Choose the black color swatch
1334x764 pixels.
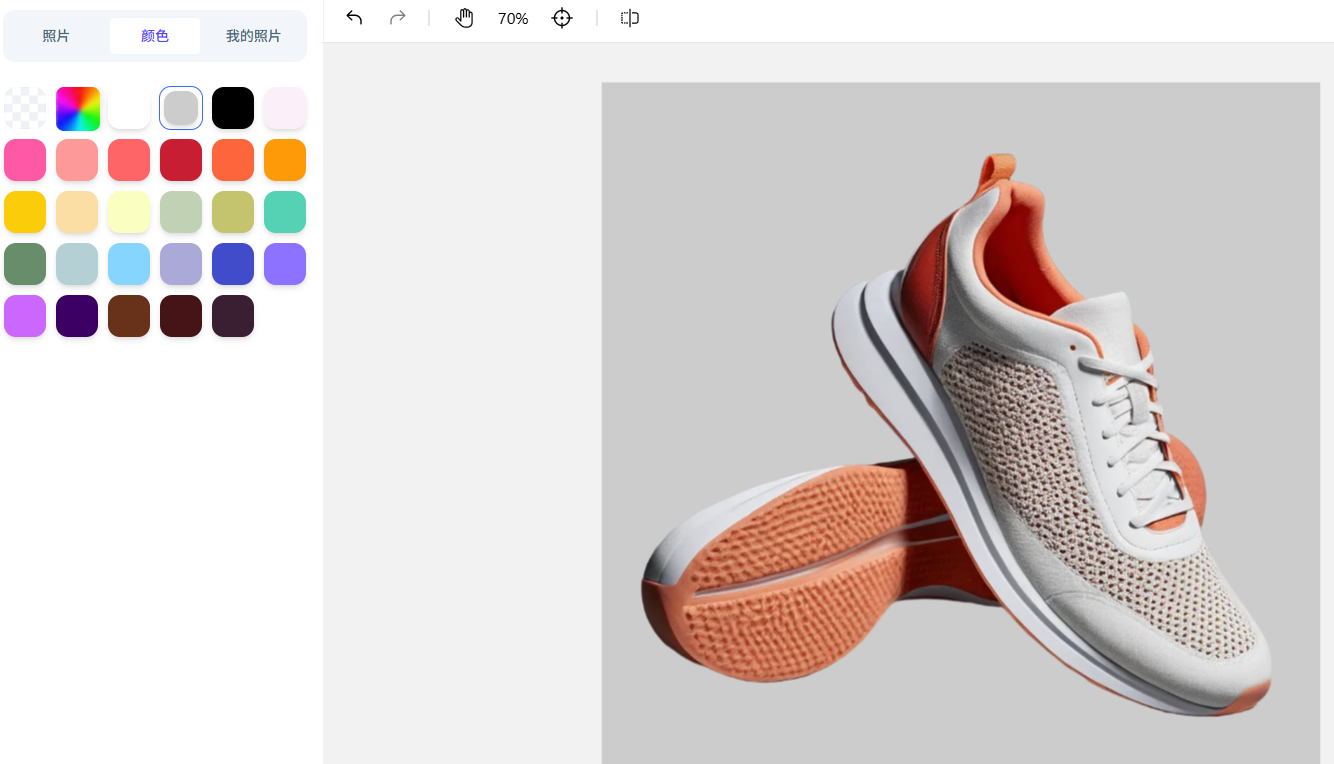click(233, 108)
